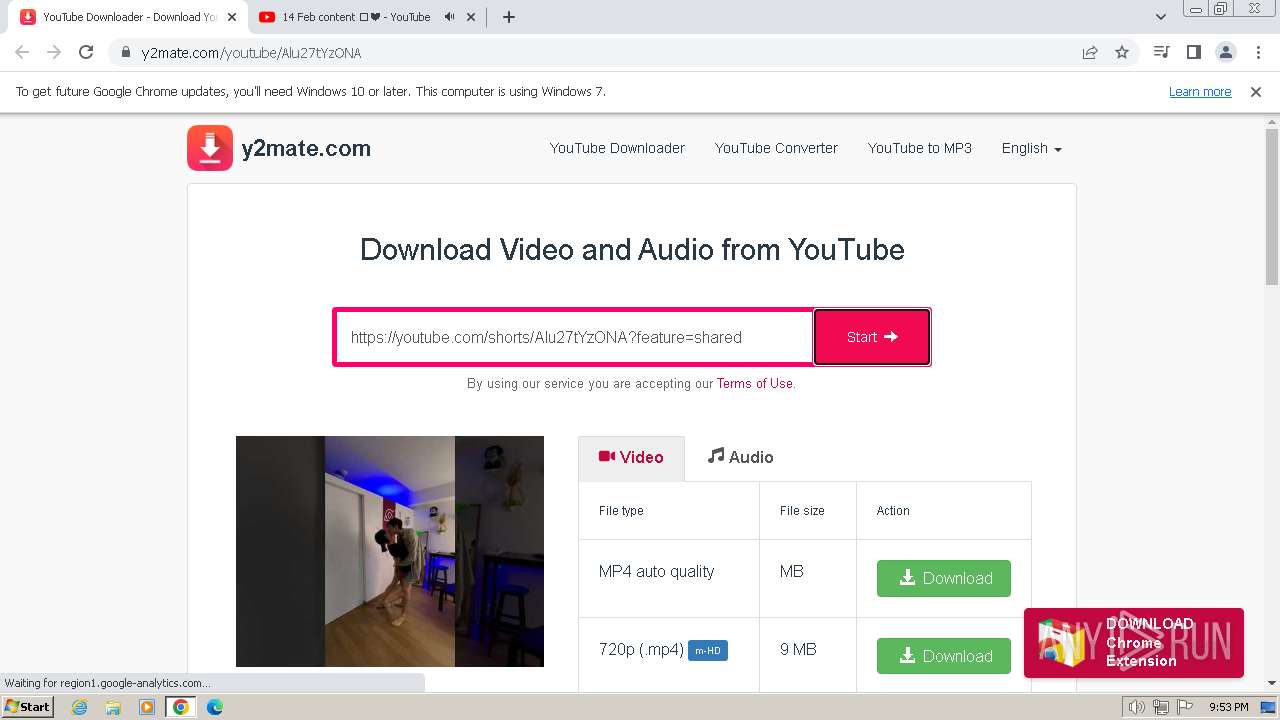Click the browser address bar
Viewport: 1280px width, 720px height.
[x=600, y=52]
